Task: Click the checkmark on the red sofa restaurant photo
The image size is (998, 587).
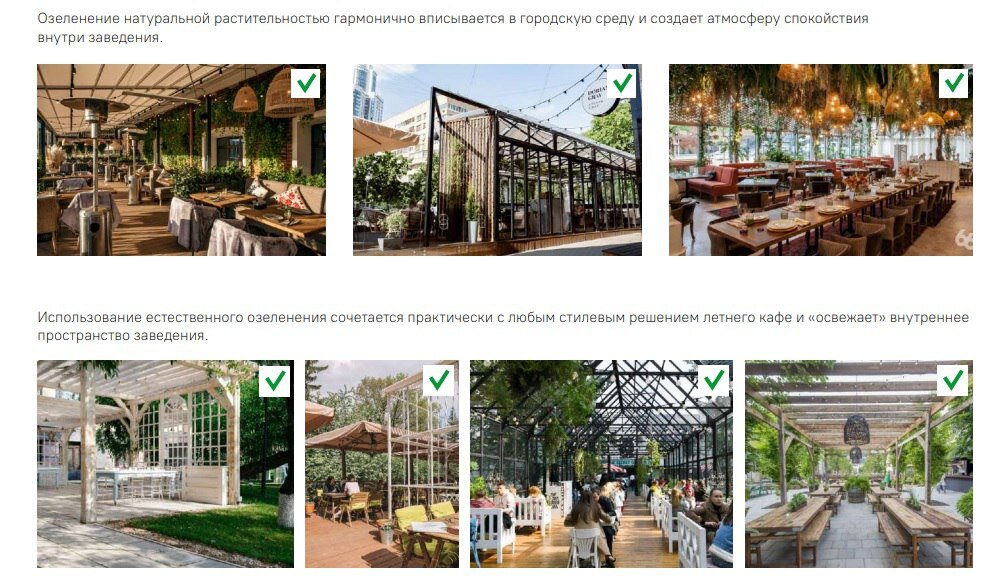Action: 953,83
